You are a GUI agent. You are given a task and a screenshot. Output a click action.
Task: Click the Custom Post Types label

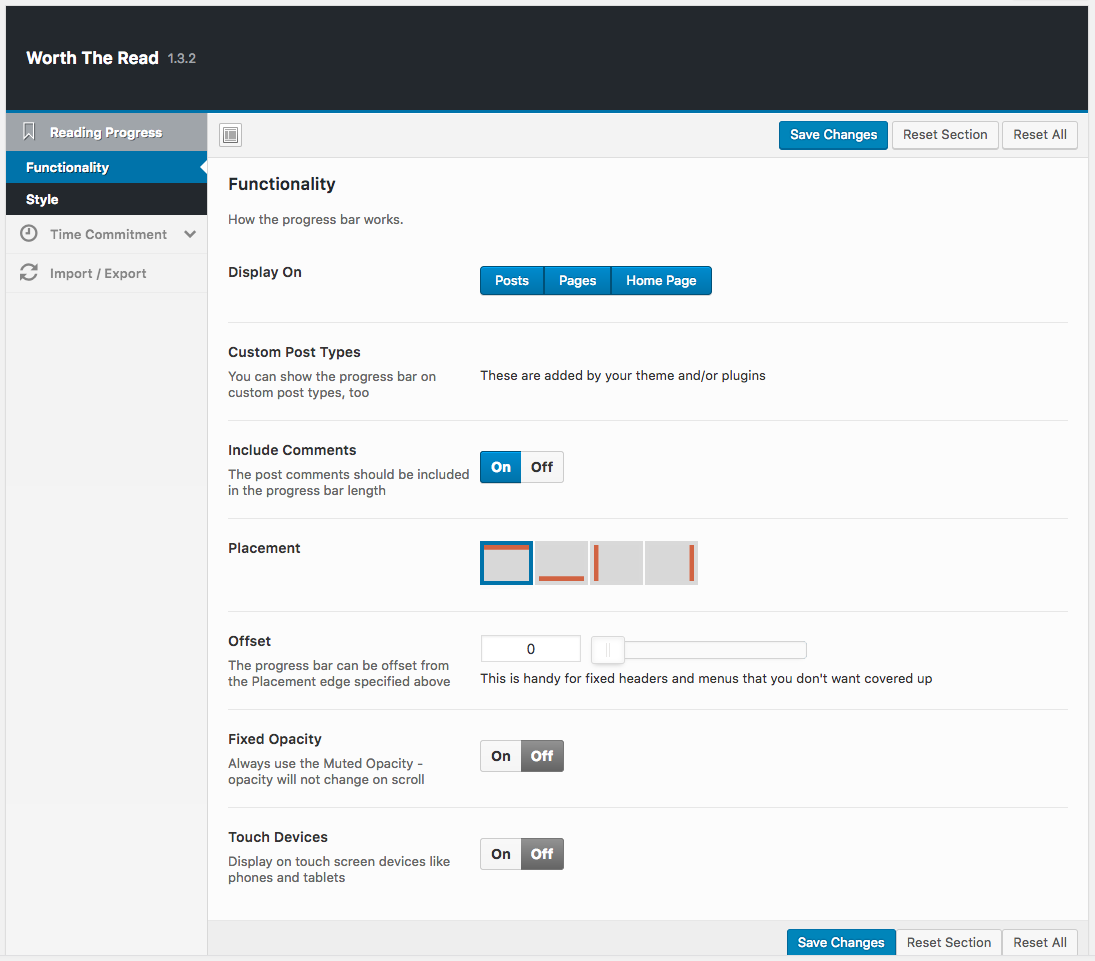(294, 352)
